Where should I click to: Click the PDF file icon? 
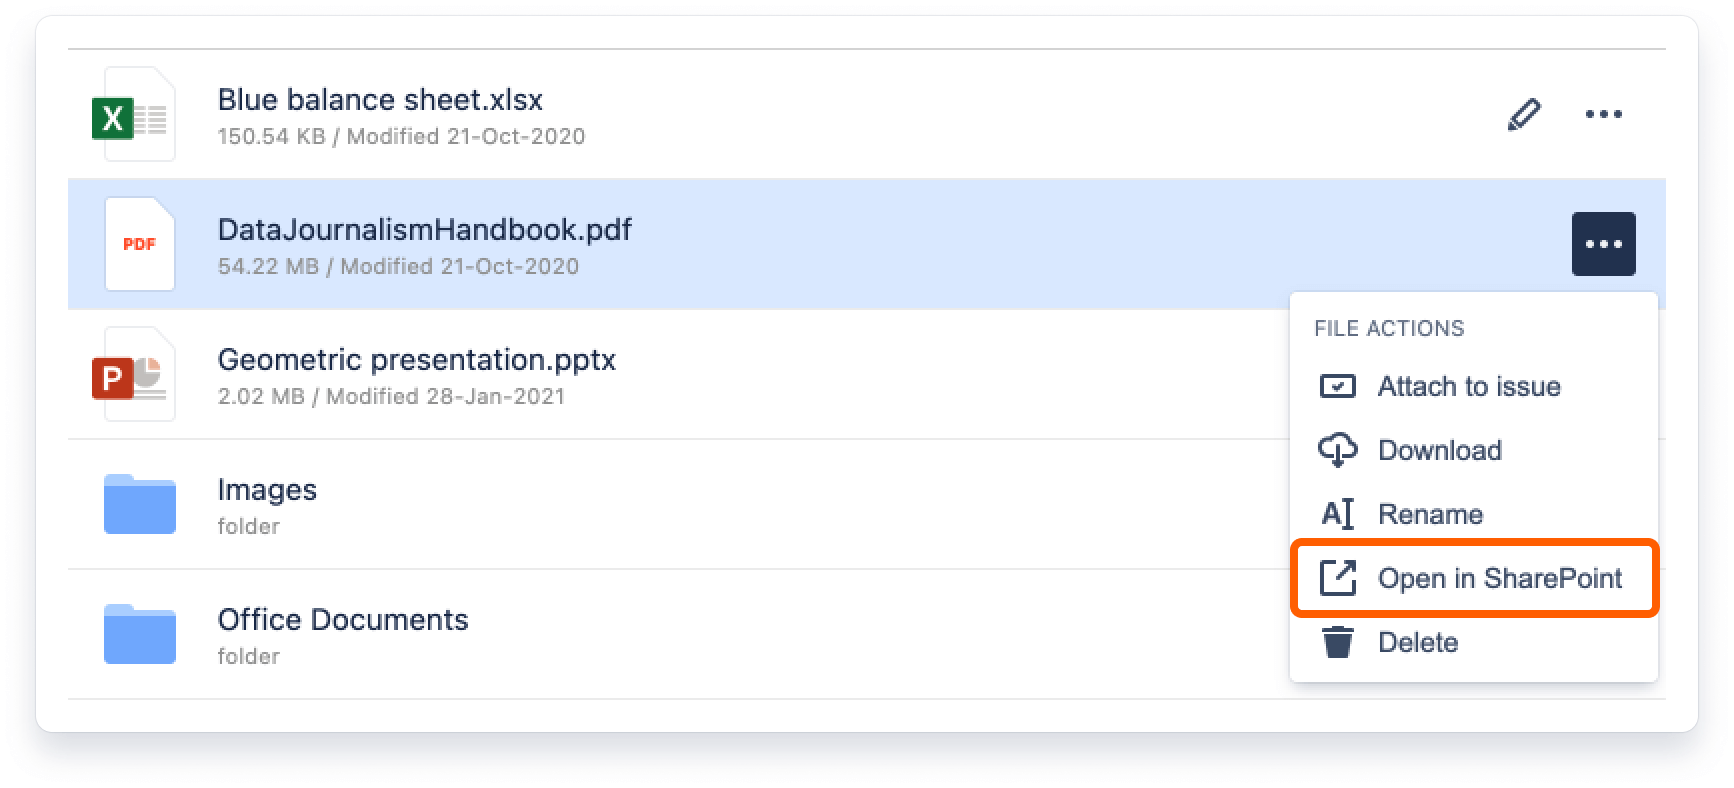click(x=140, y=244)
